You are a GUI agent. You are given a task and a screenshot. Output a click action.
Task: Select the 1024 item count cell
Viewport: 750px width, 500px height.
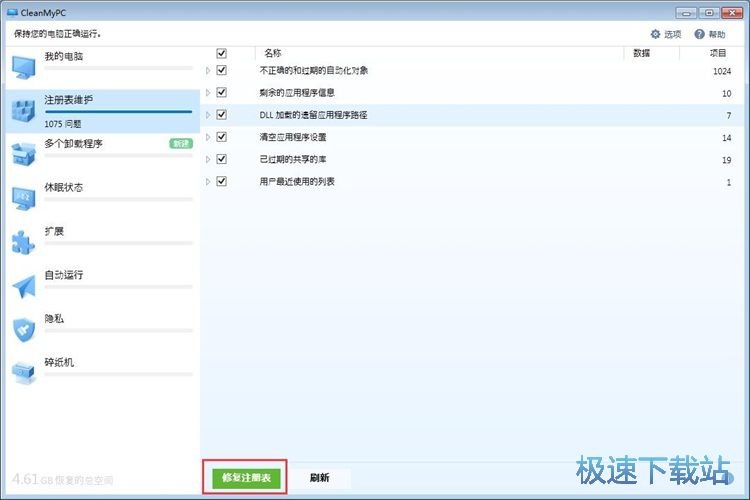pos(722,71)
